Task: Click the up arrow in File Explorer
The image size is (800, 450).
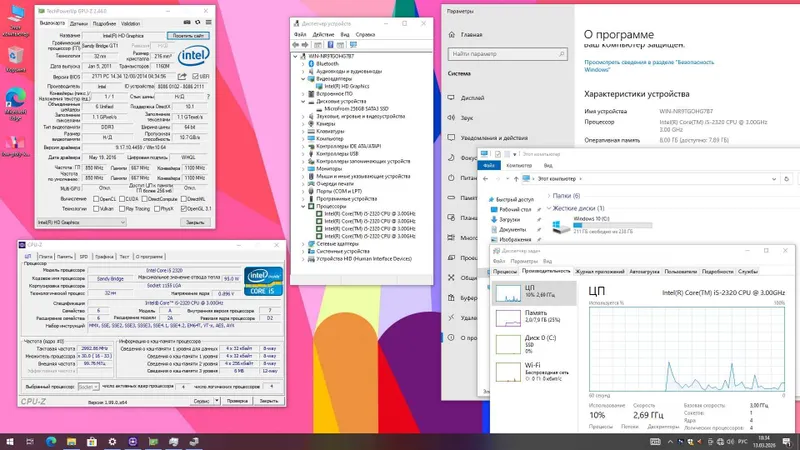Action: coord(516,179)
